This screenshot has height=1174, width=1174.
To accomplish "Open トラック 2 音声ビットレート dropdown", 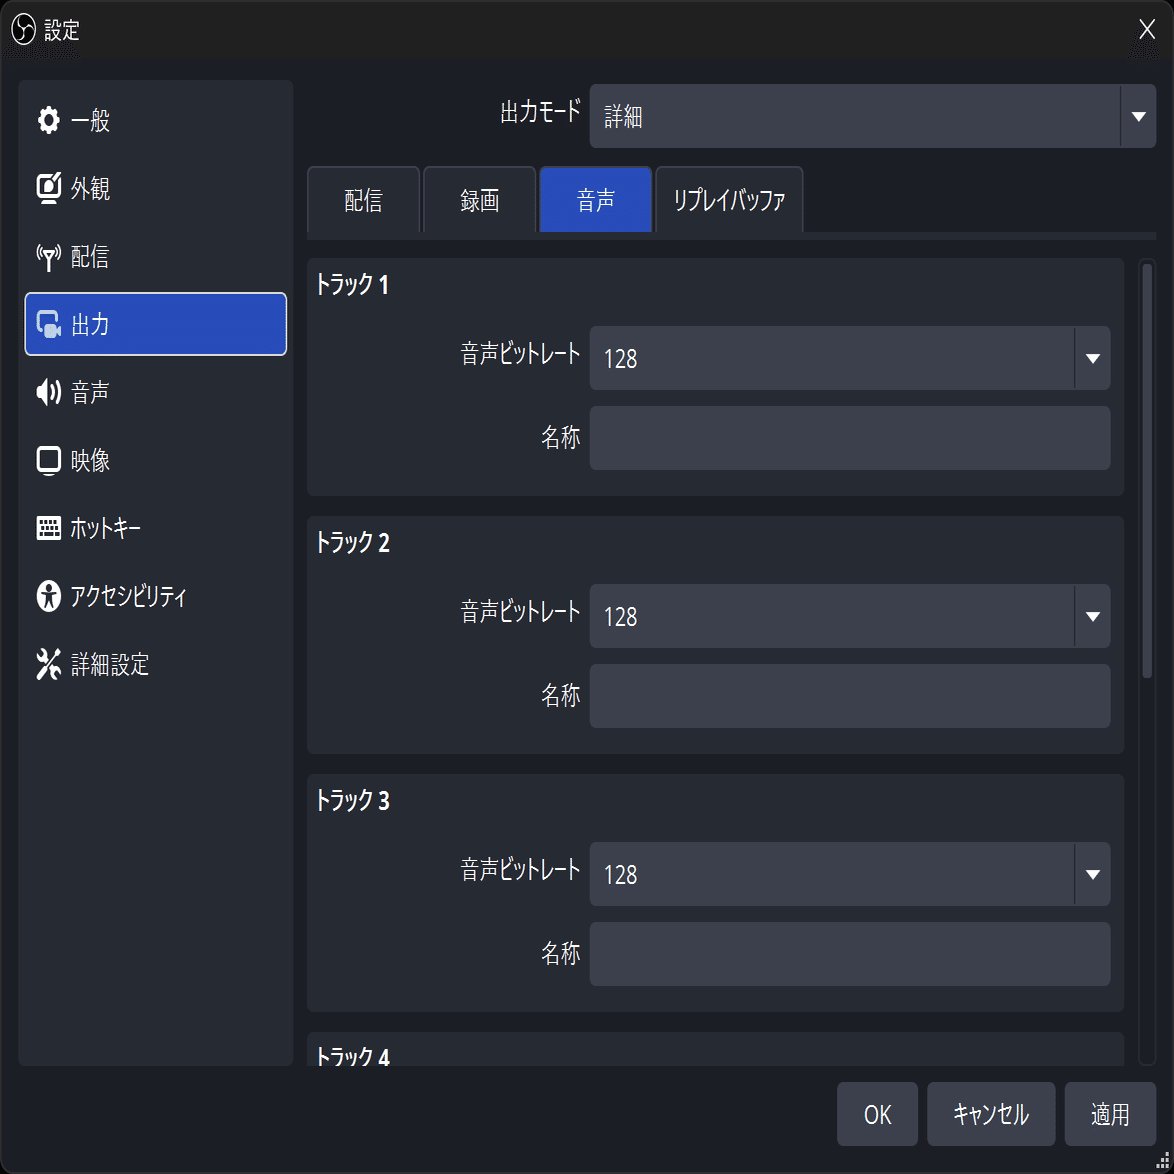I will (1092, 616).
